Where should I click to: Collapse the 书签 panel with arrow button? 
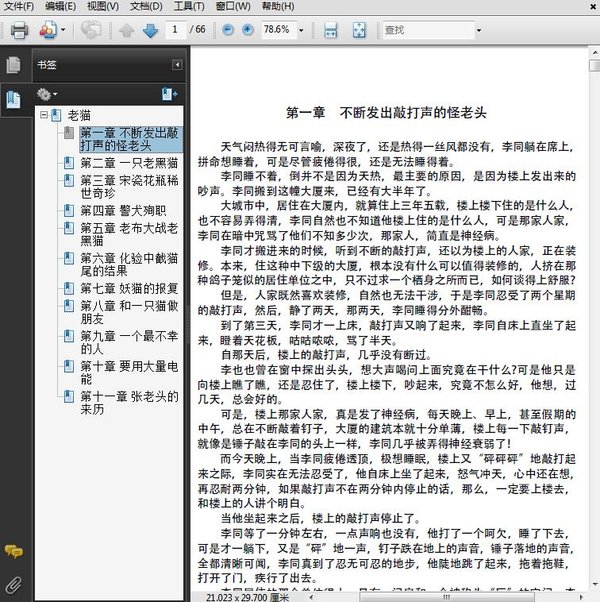[177, 65]
